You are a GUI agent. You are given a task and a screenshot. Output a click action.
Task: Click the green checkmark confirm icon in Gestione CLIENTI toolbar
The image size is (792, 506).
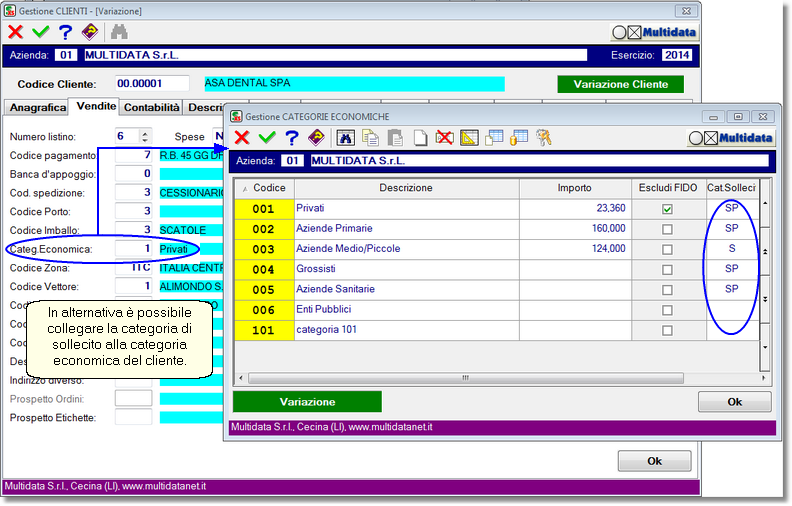tap(40, 32)
